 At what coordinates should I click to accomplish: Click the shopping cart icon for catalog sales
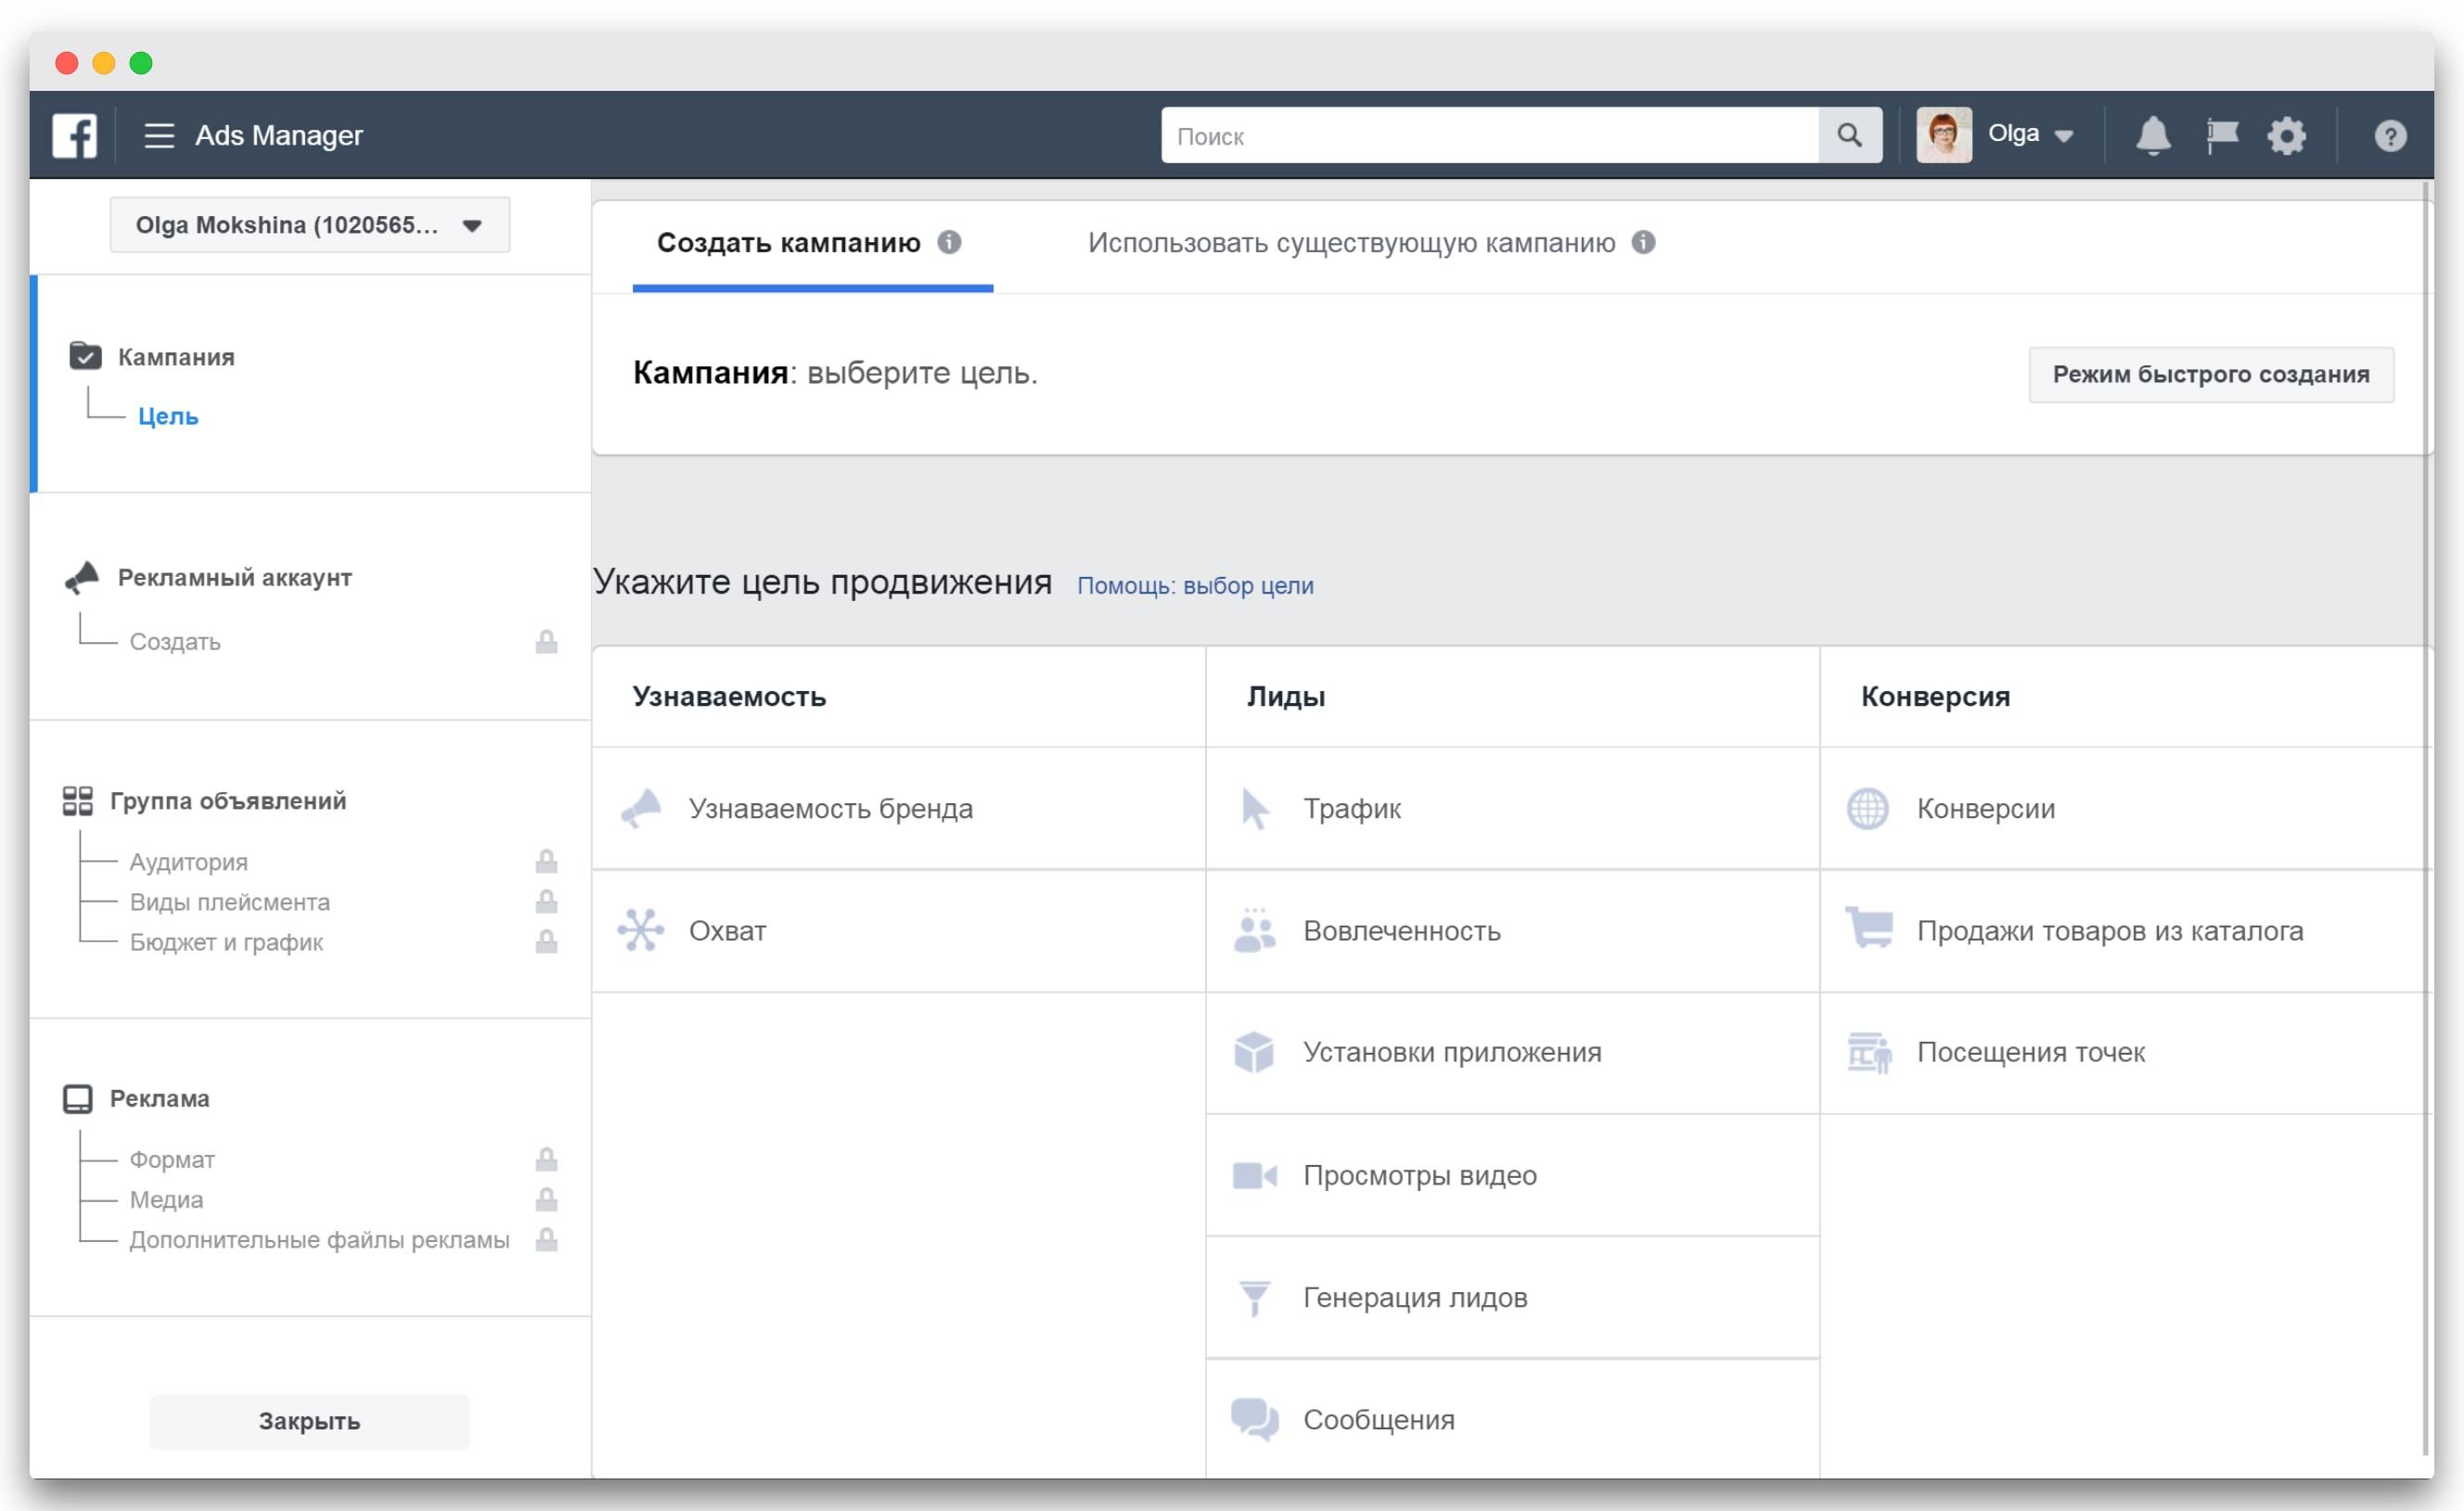pos(1869,927)
